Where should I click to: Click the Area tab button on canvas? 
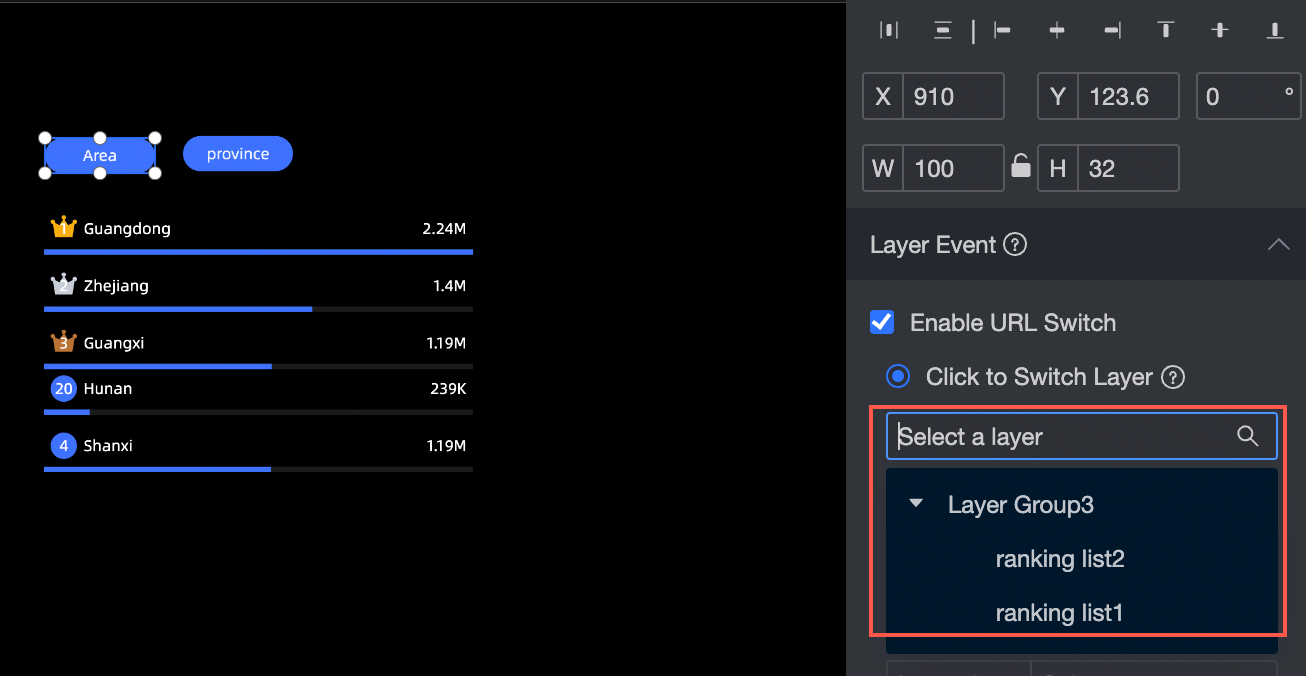tap(100, 155)
